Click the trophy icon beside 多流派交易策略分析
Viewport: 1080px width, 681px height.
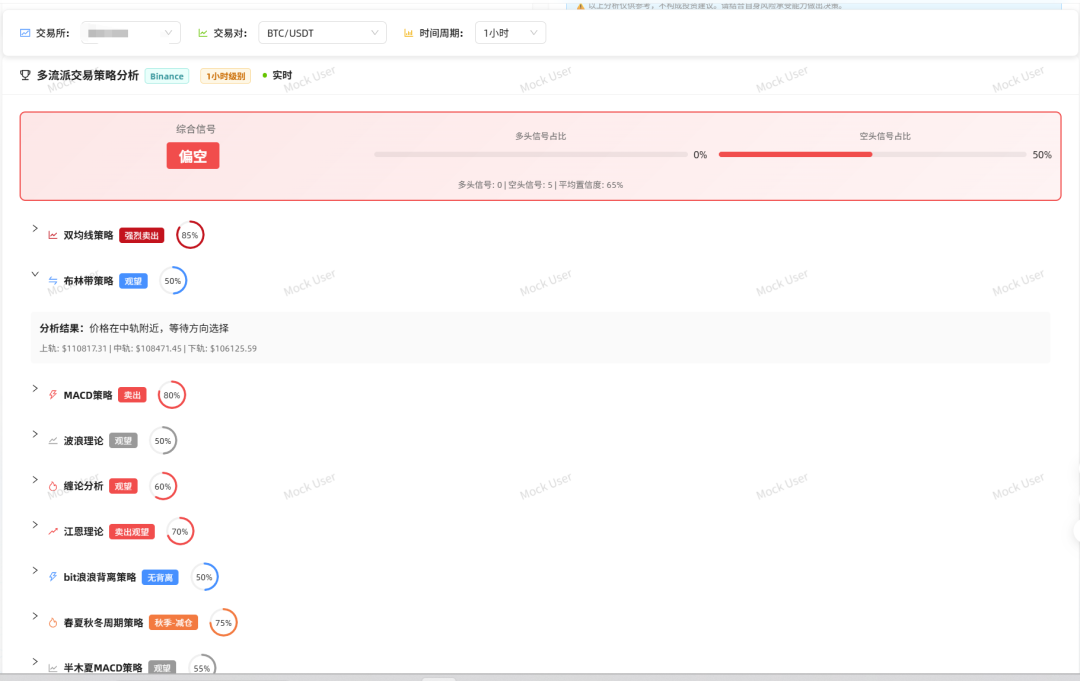[25, 76]
